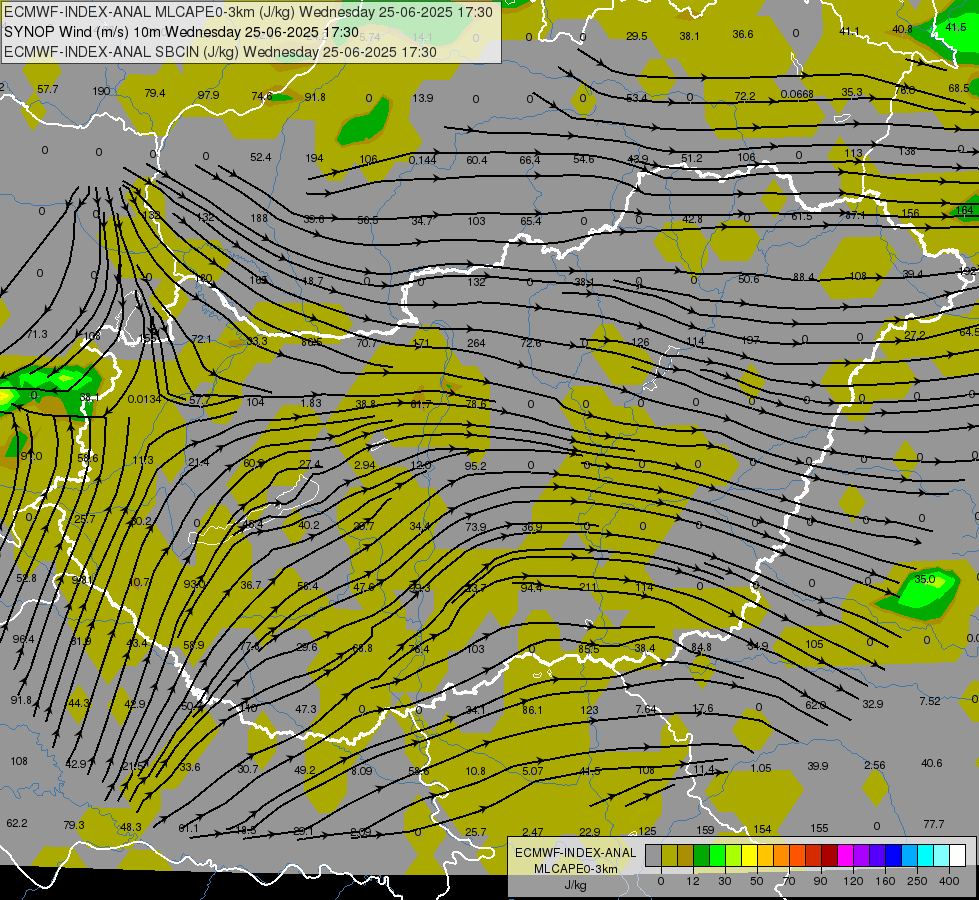Viewport: 979px width, 900px height.
Task: Click the gray swatch in the MLCAPE legend
Action: pyautogui.click(x=653, y=856)
